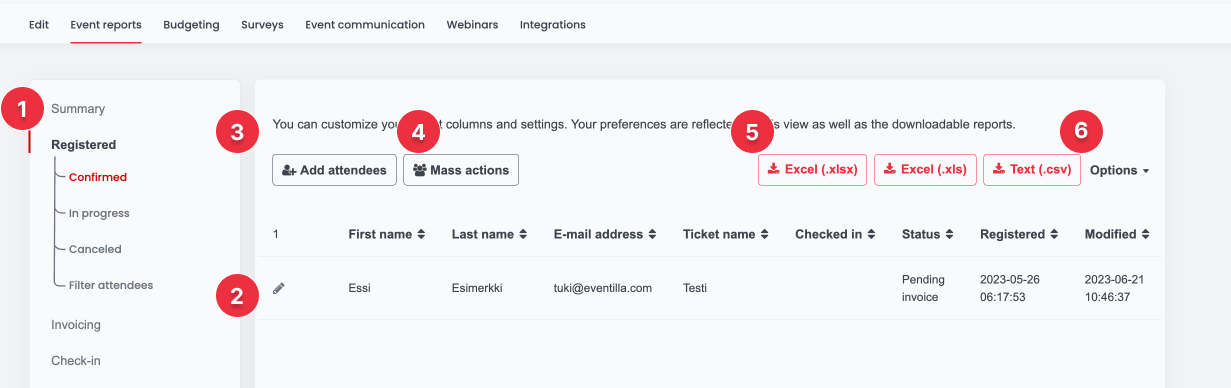The width and height of the screenshot is (1231, 388).
Task: Switch to the Budgeting tab
Action: coord(191,24)
